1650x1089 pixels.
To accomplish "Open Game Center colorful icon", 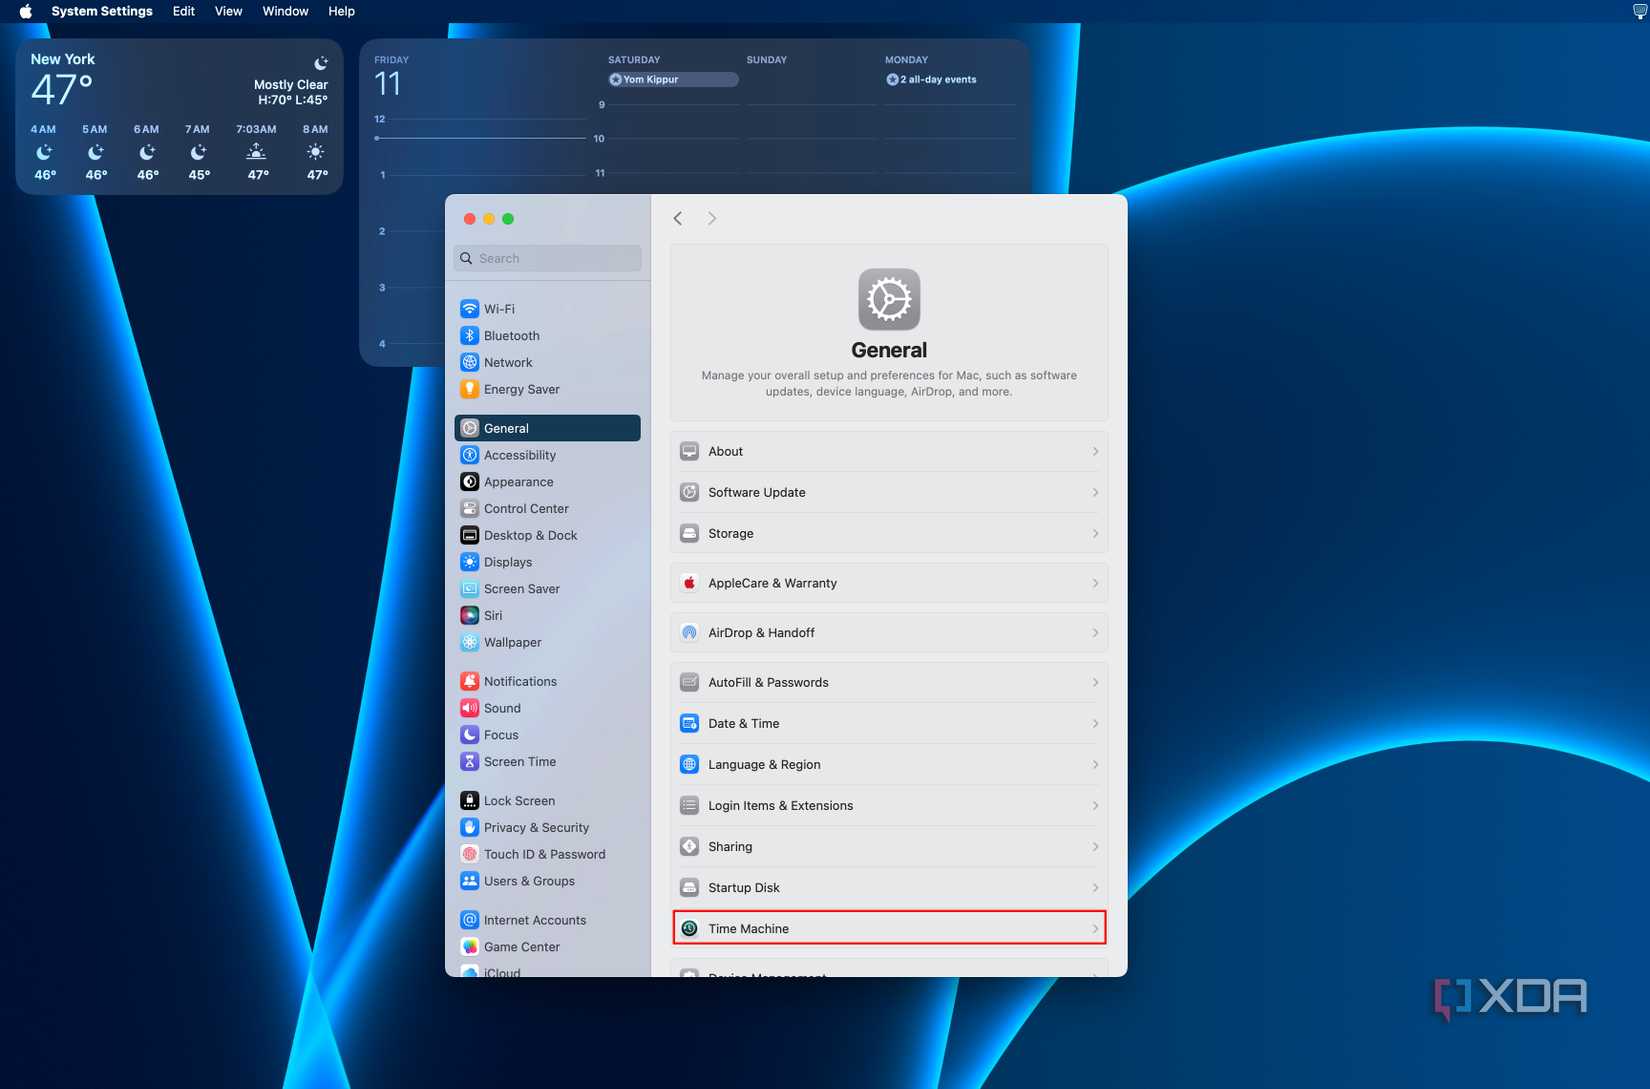I will [x=469, y=946].
